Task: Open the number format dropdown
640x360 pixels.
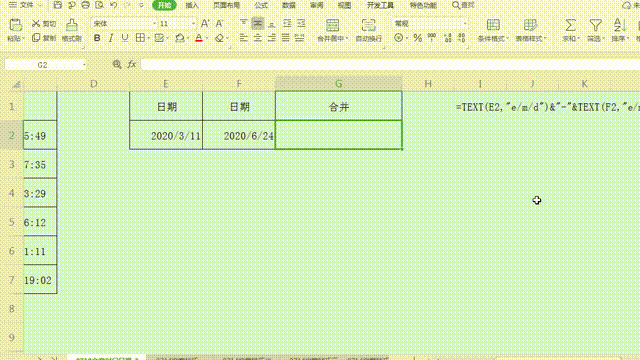Action: [x=464, y=24]
